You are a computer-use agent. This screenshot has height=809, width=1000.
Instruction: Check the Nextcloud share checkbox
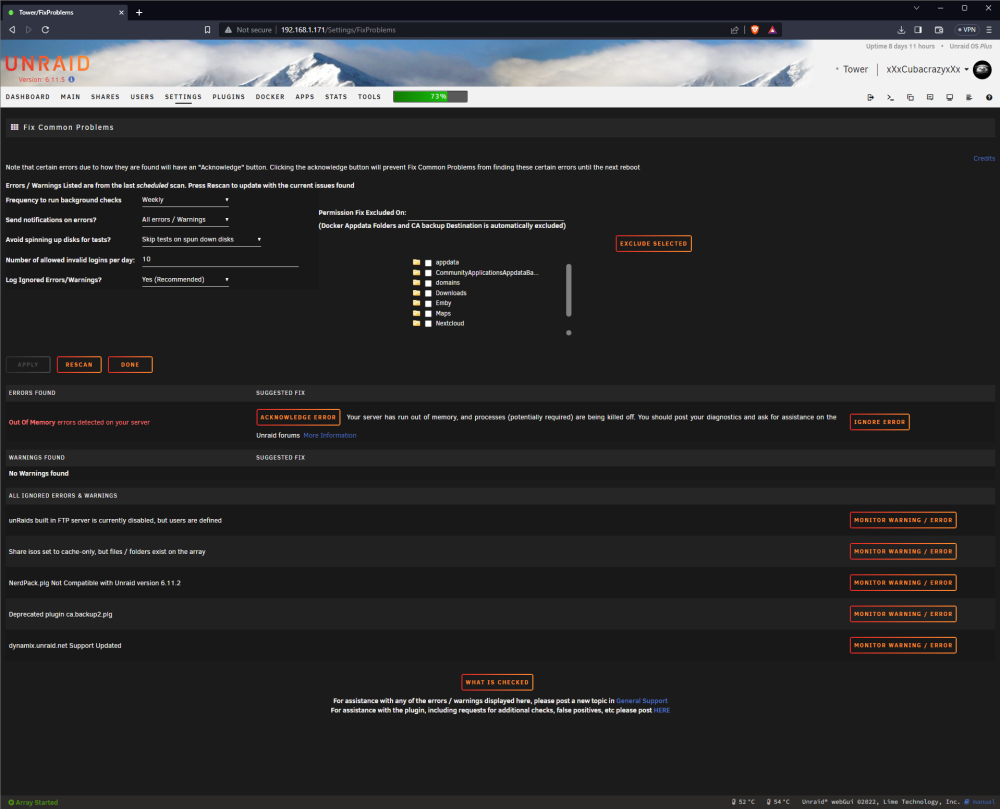(x=429, y=324)
